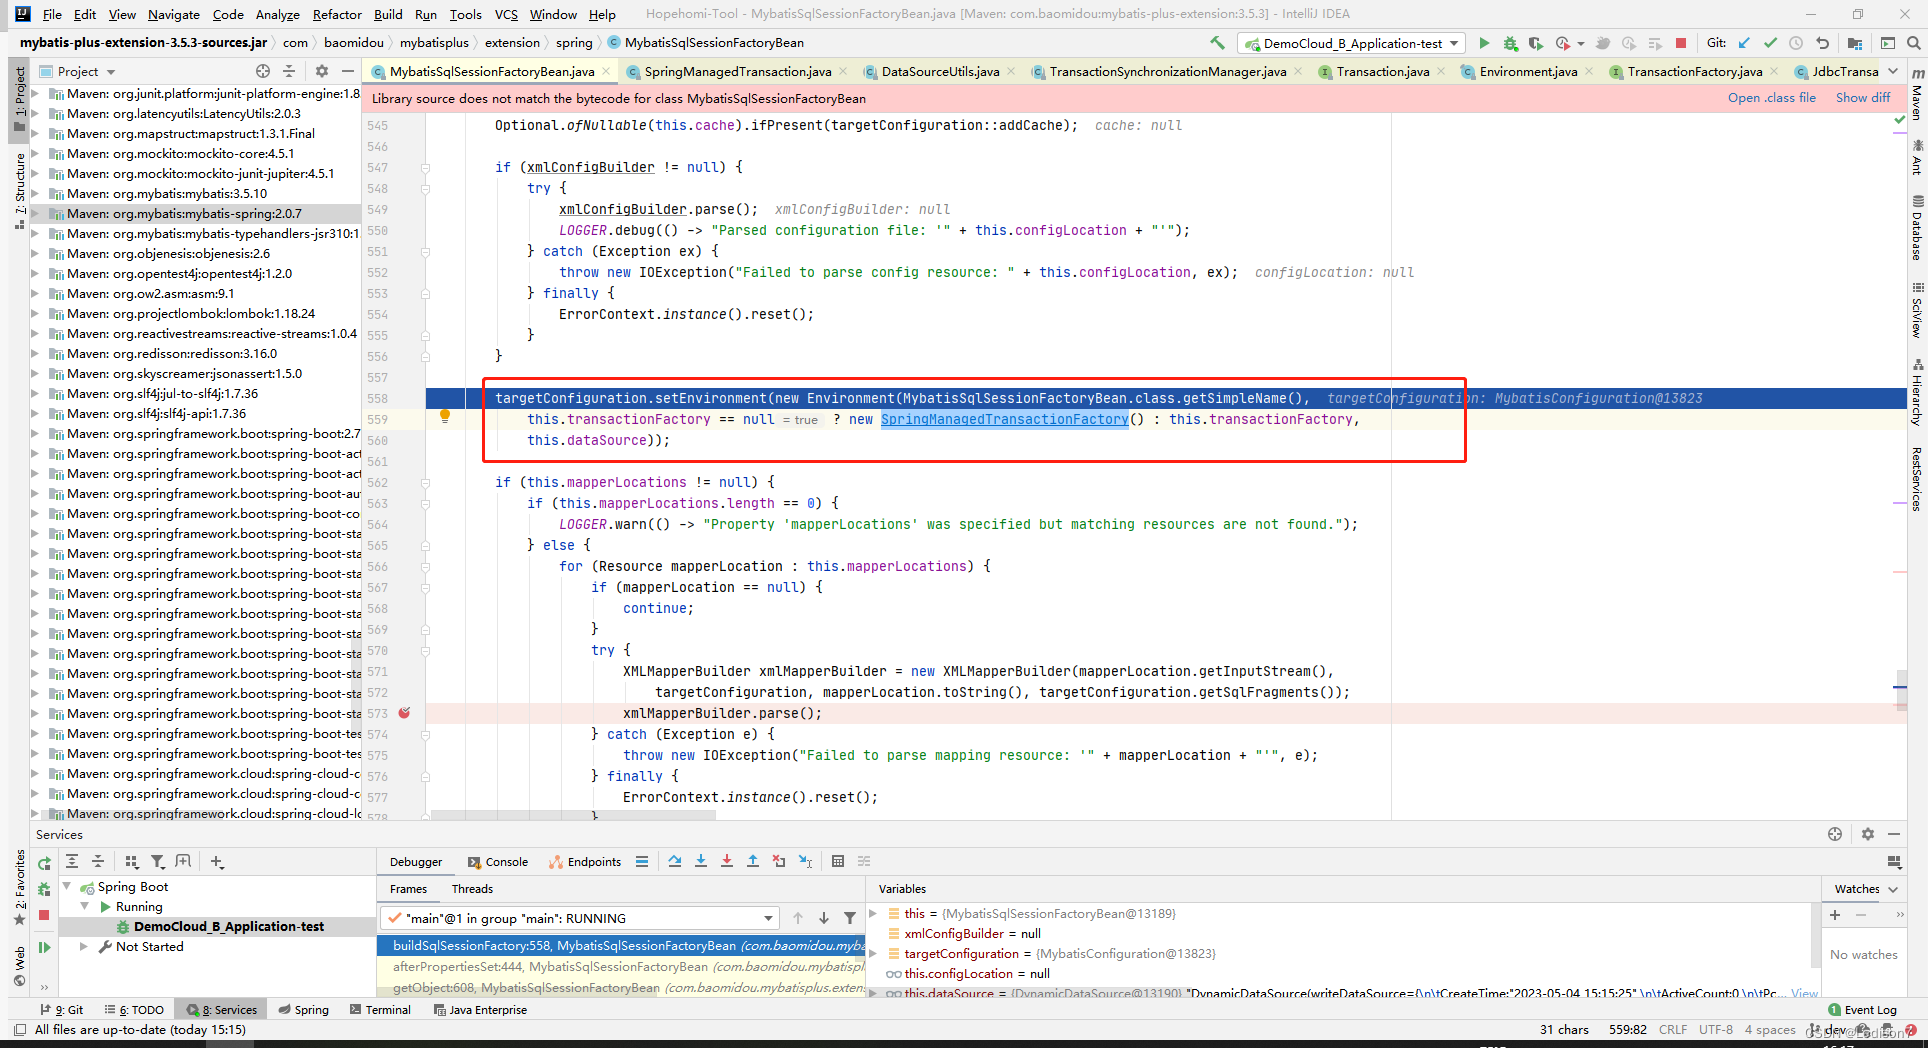
Task: Switch to the SpringManagedTransaction.java tab
Action: (737, 71)
